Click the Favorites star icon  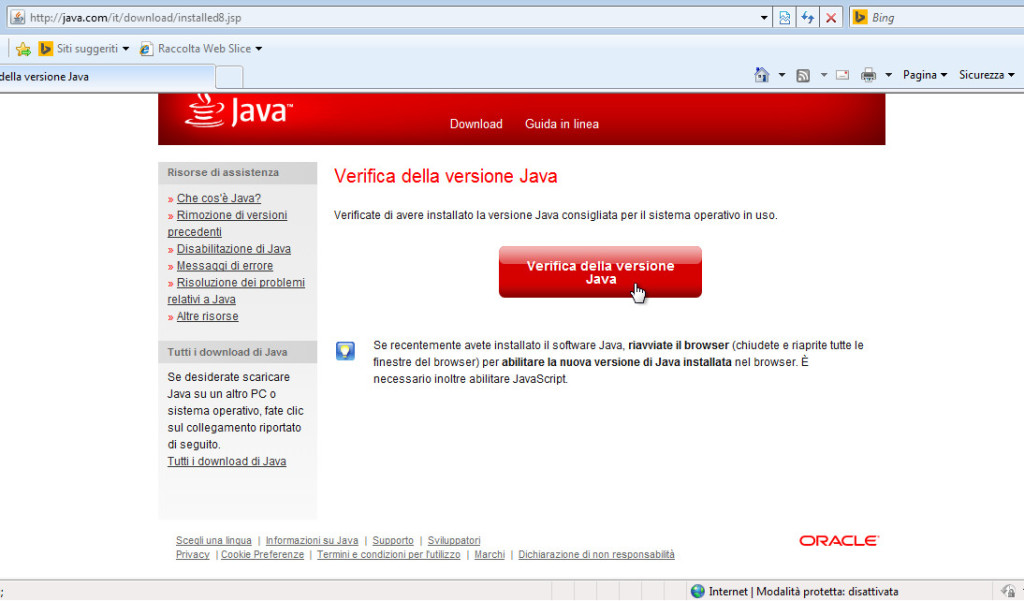tap(23, 49)
